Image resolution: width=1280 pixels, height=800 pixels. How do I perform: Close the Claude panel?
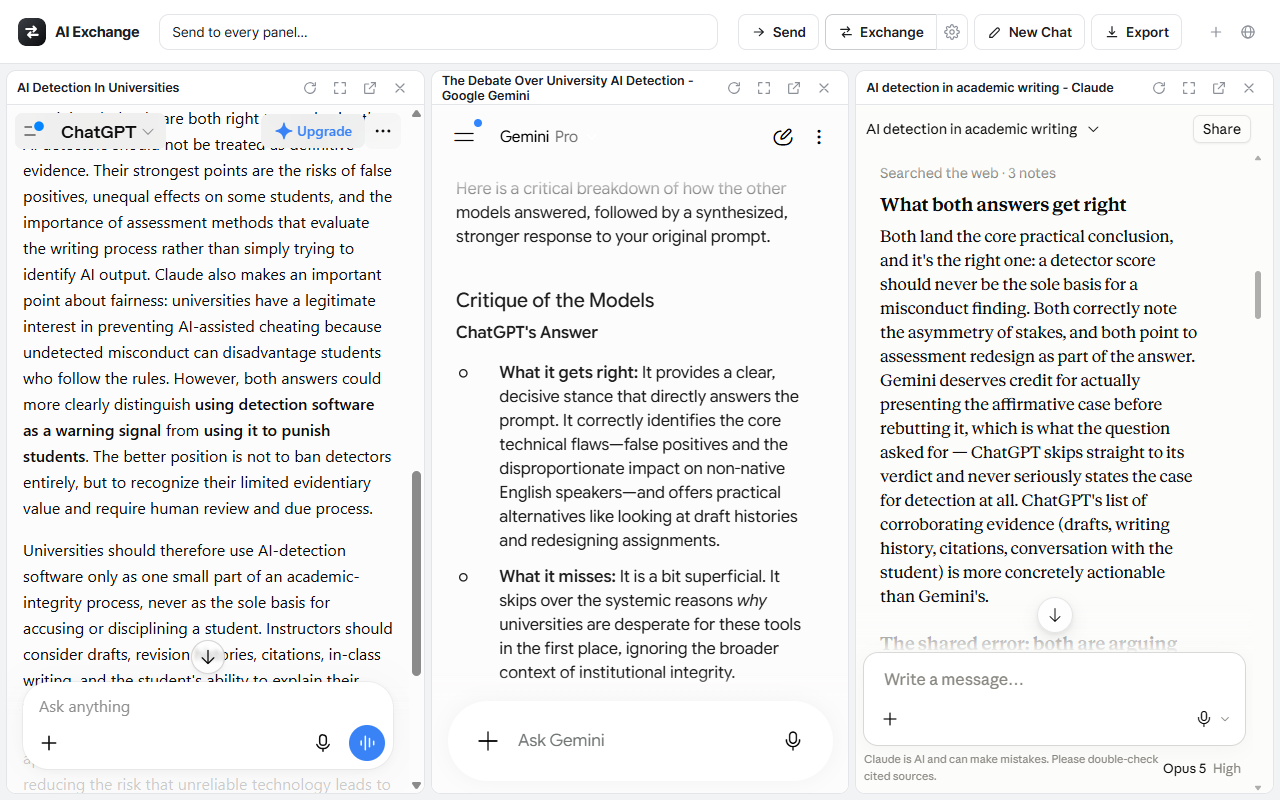pos(1249,88)
